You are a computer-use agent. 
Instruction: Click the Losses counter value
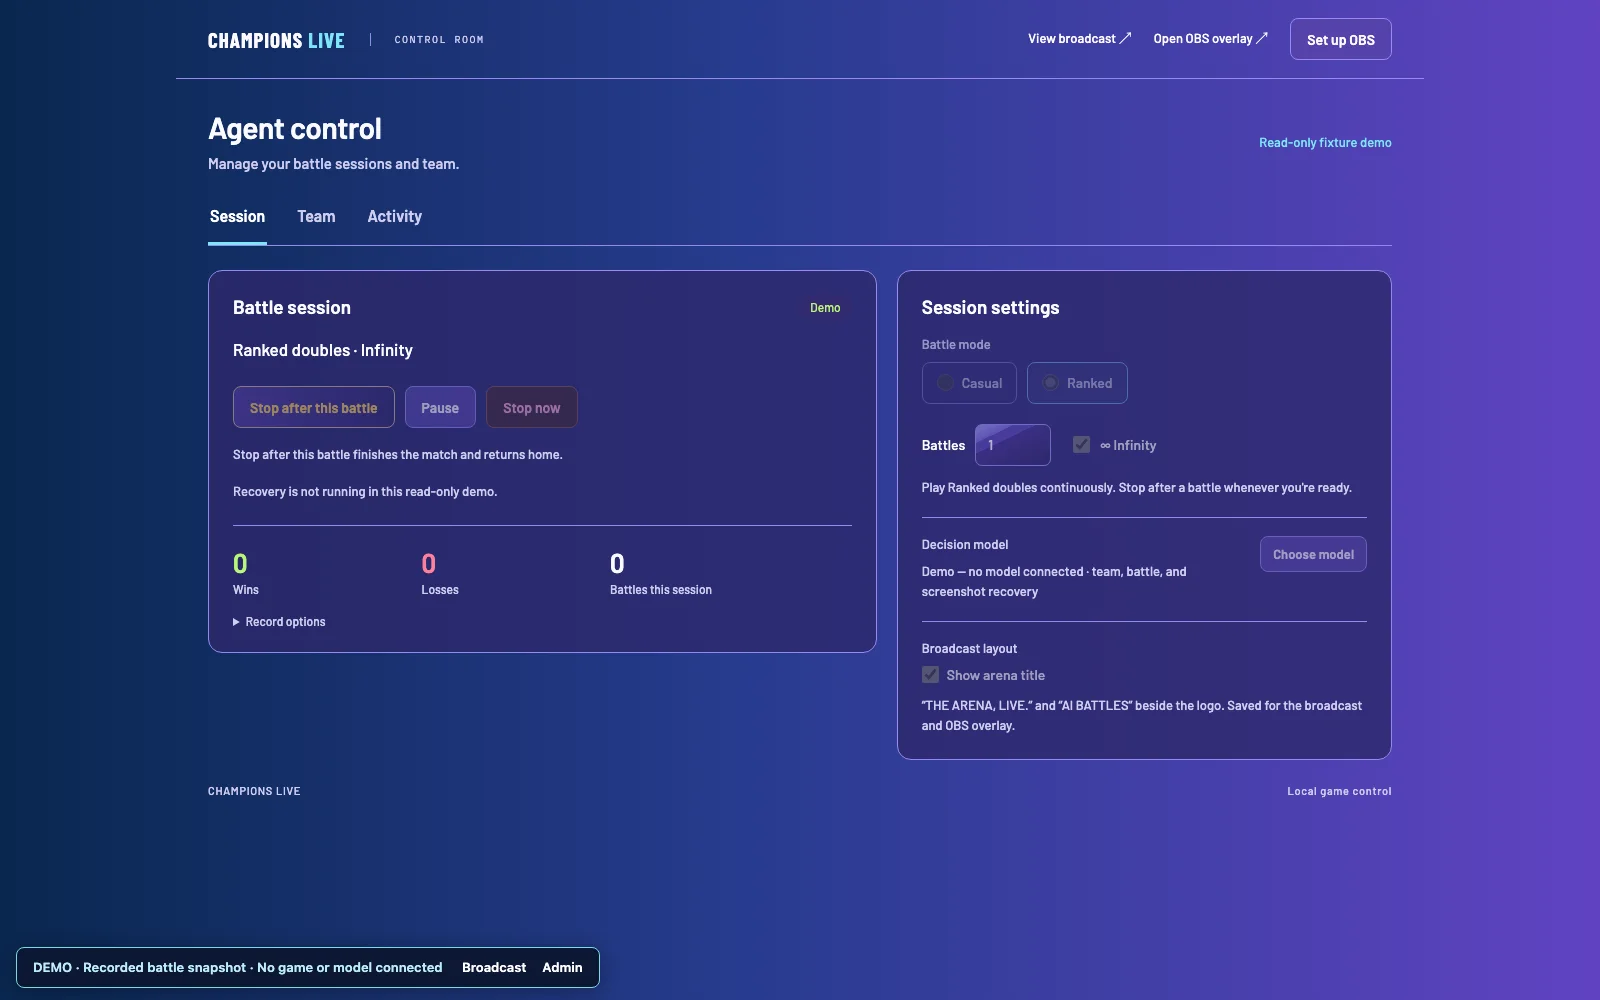pyautogui.click(x=428, y=564)
